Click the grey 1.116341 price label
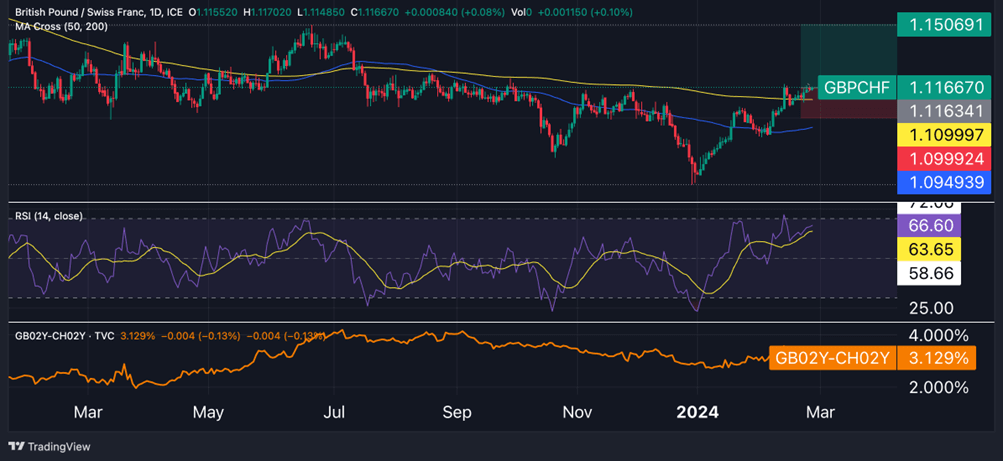The width and height of the screenshot is (1003, 461). [x=941, y=112]
